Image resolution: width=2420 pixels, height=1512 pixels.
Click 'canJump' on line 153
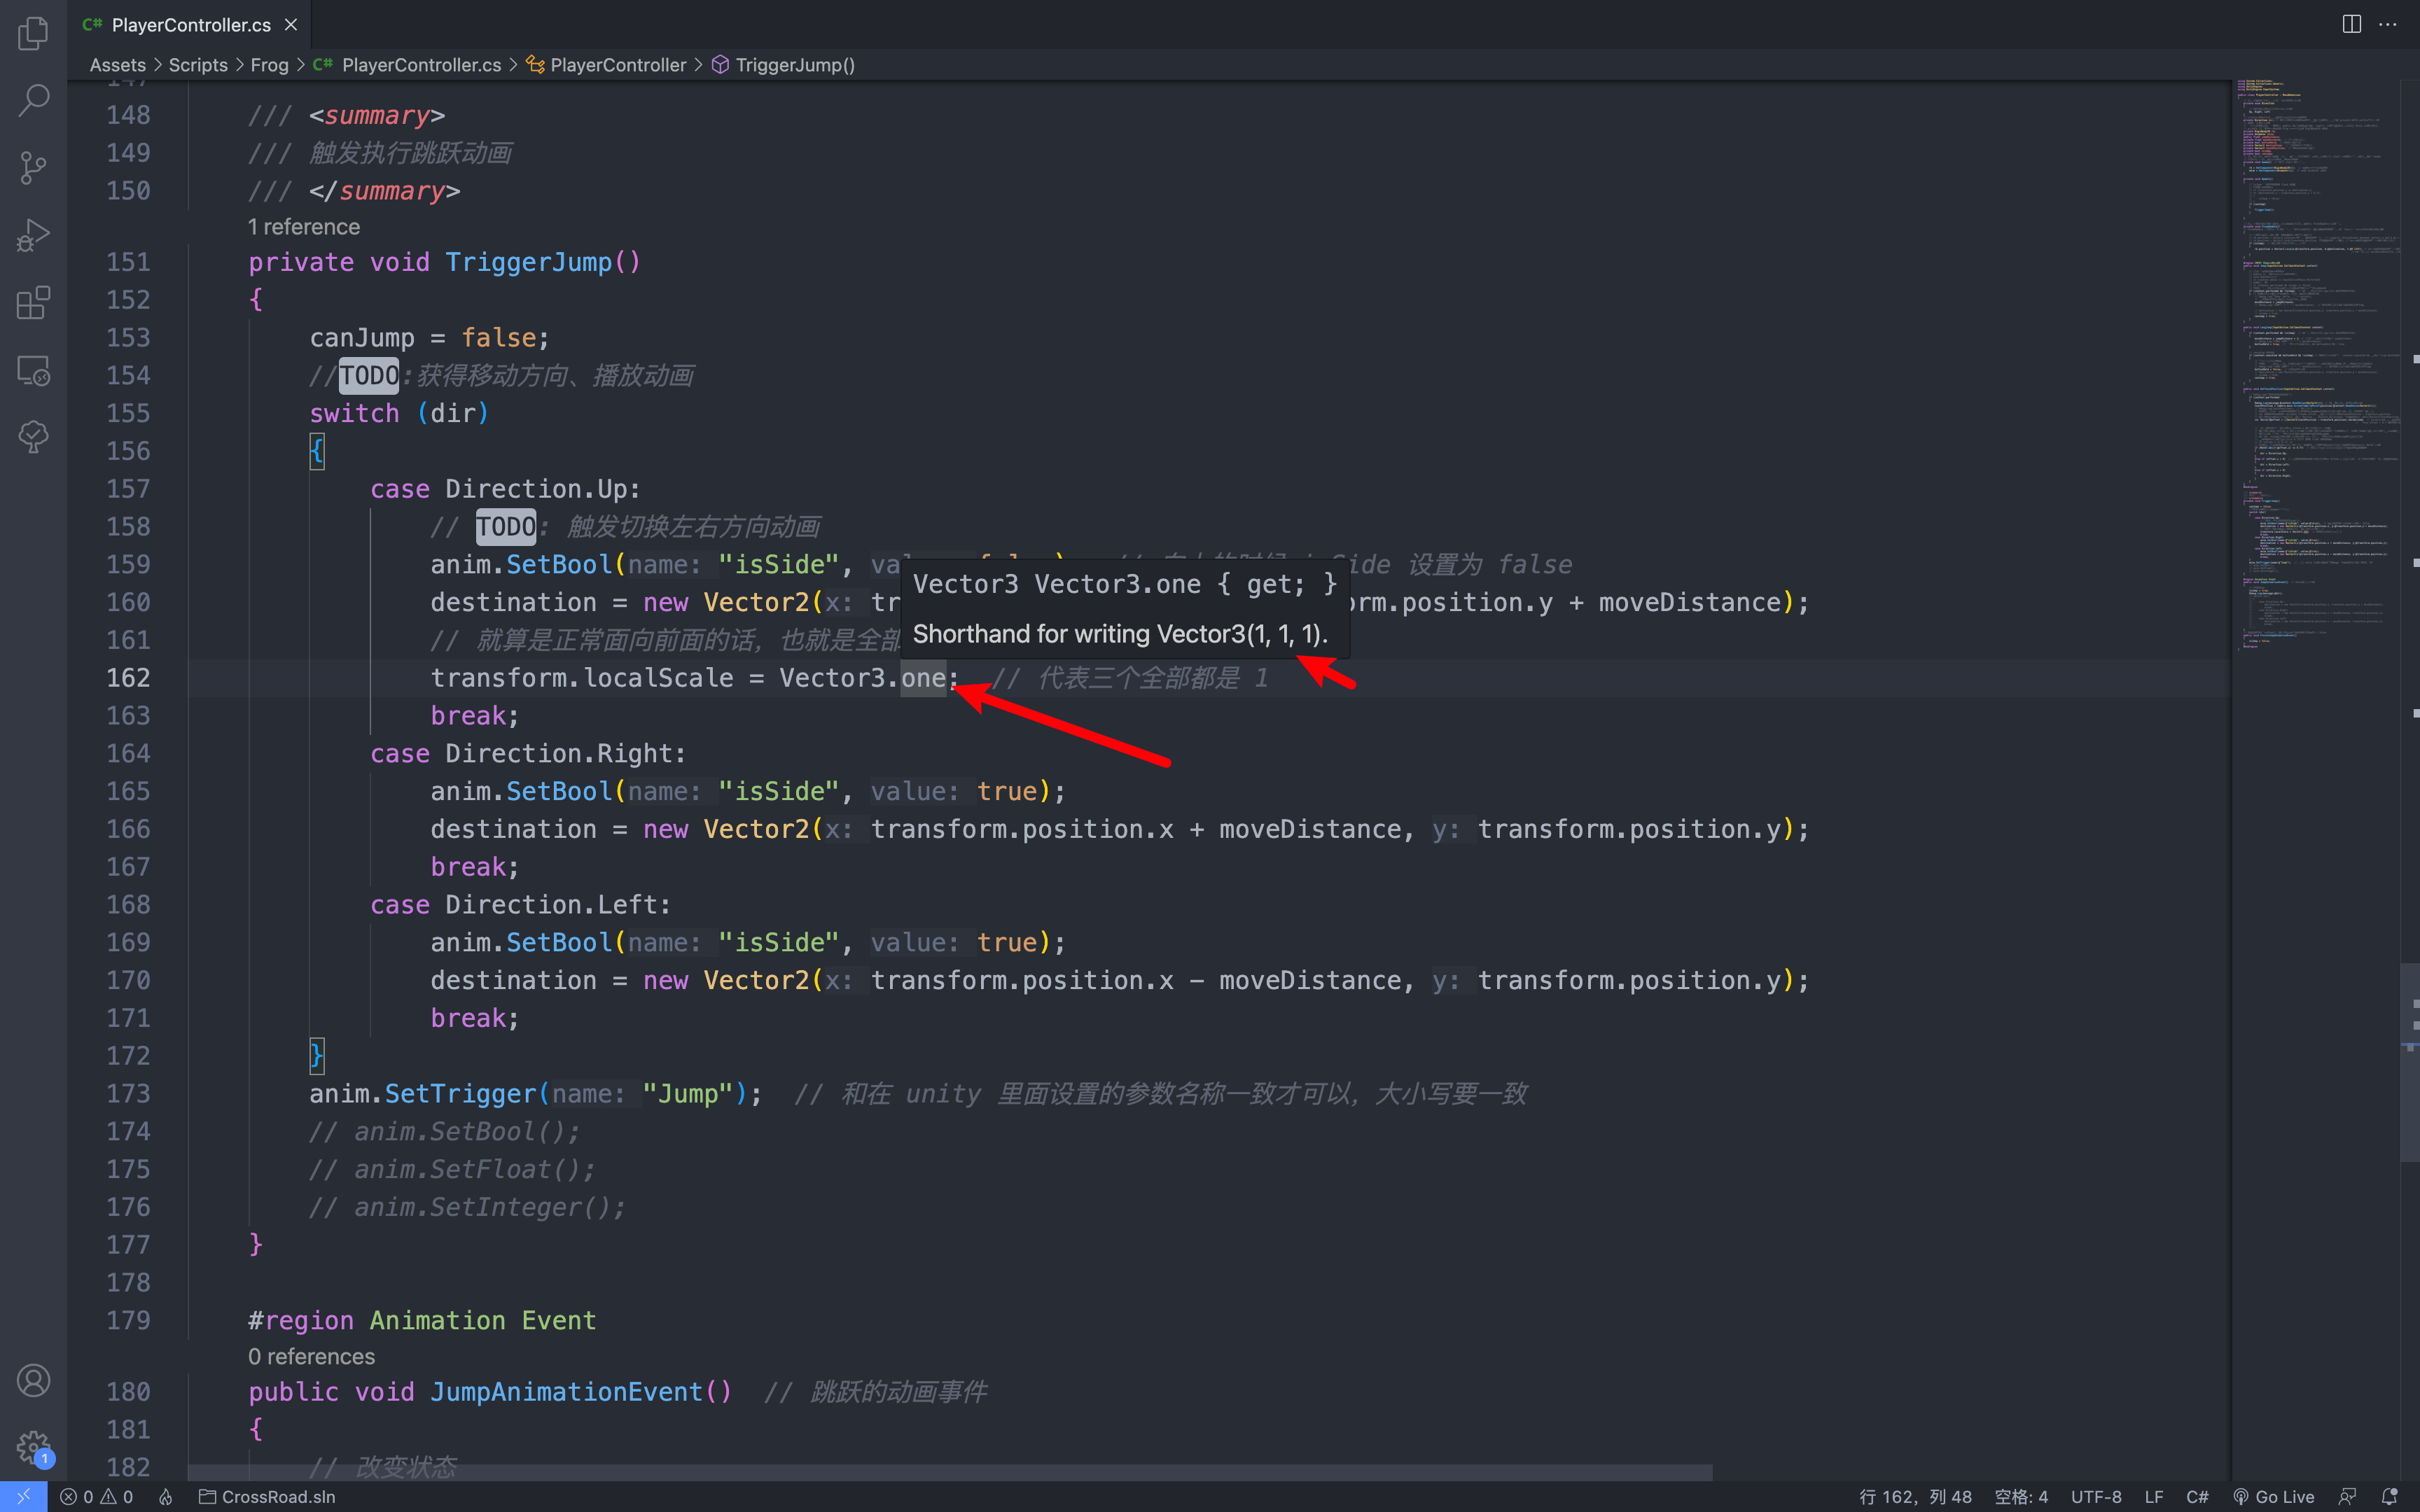point(362,338)
